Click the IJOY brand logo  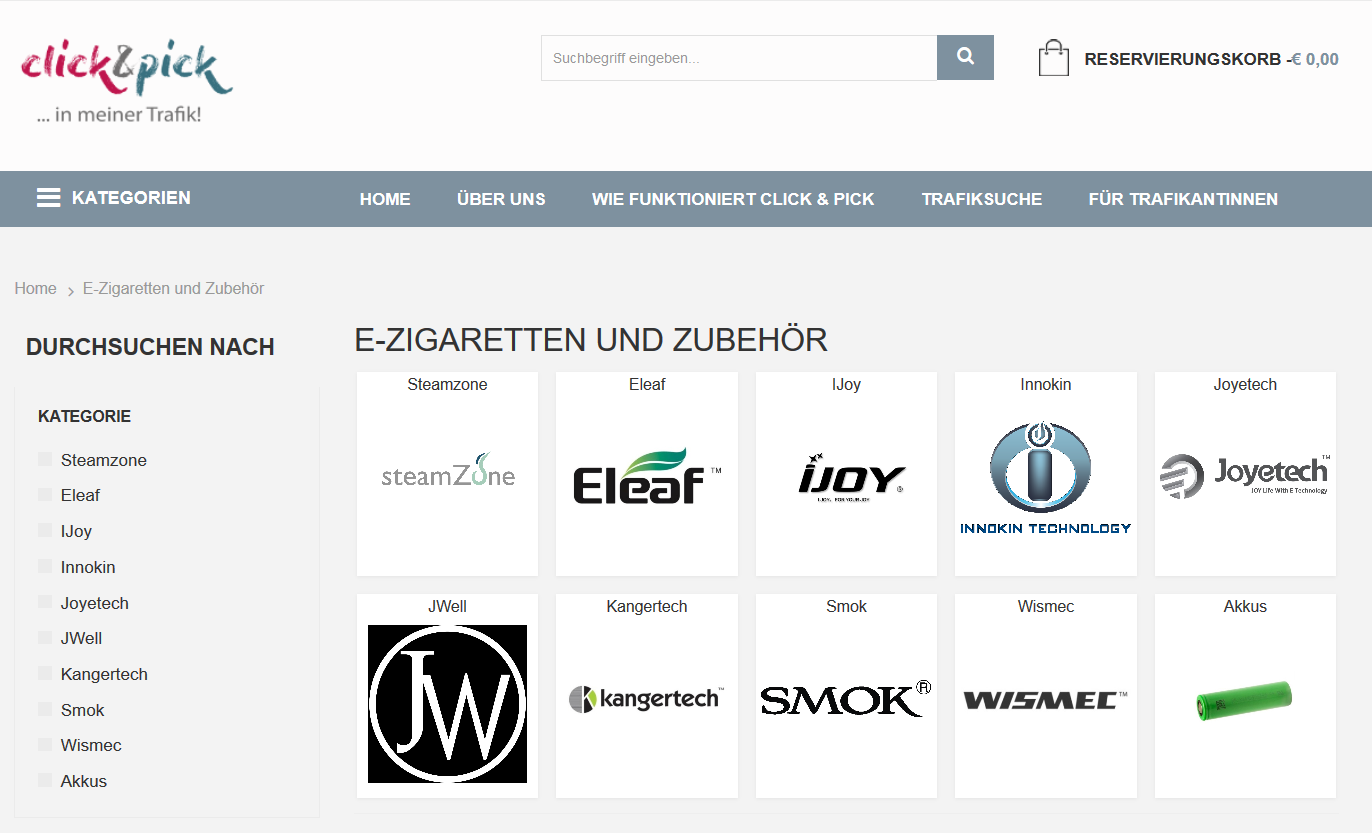(850, 477)
